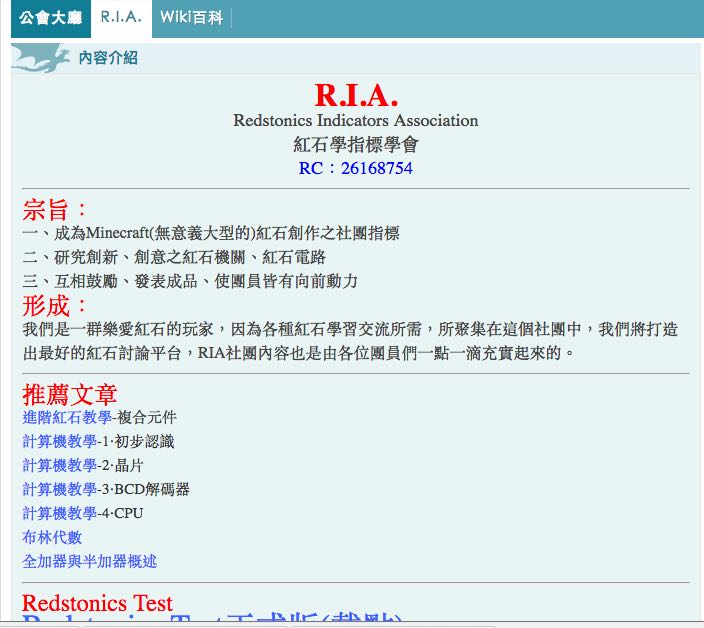Open the 公會大廳 tab
Screen dimensions: 704x628
50,18
